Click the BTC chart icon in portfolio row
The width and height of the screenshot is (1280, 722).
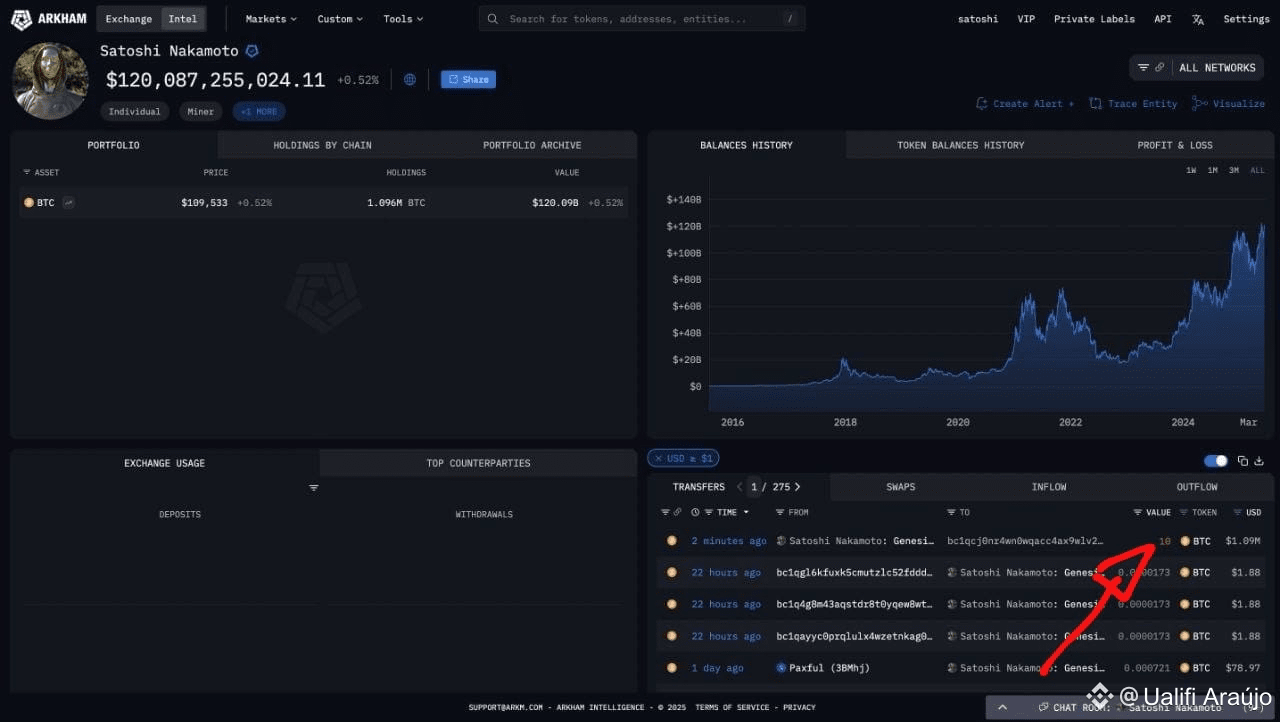coord(69,203)
